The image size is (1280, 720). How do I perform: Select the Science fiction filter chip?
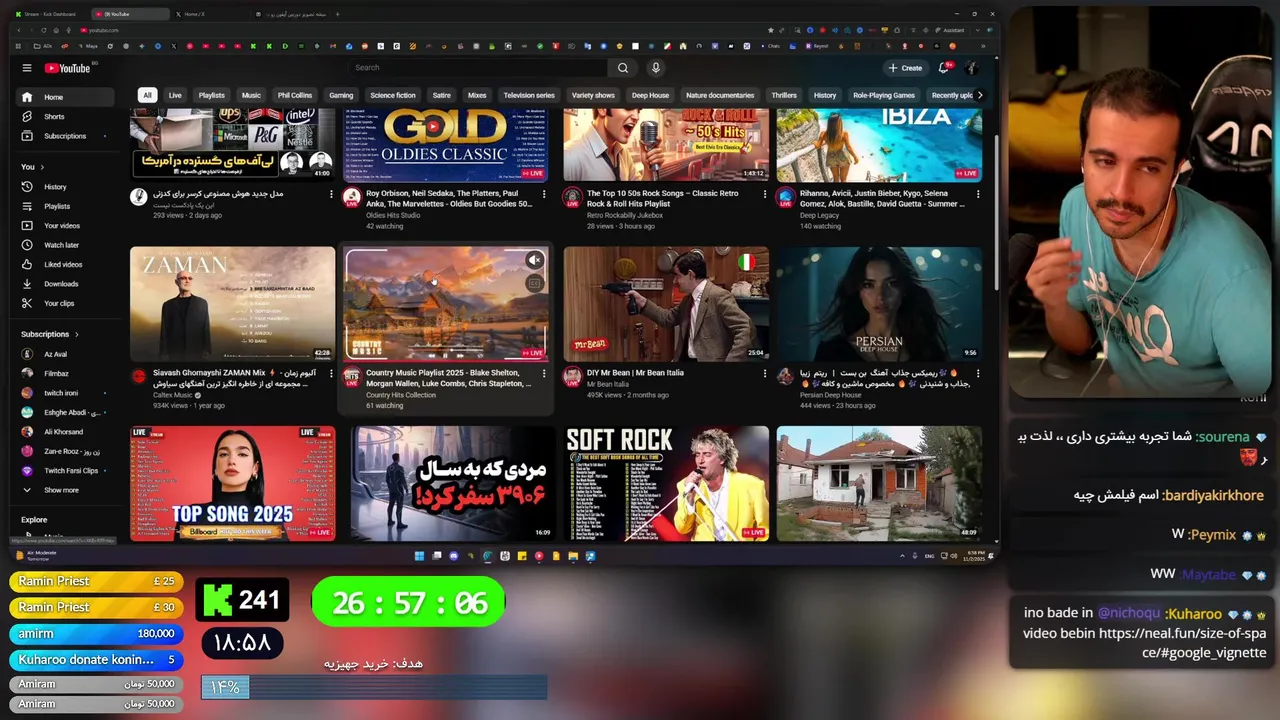coord(393,95)
